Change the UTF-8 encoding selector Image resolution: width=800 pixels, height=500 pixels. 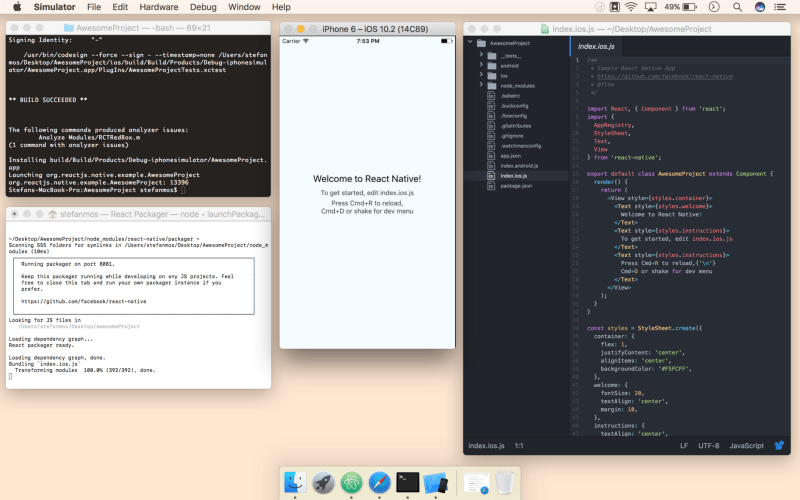[x=709, y=445]
